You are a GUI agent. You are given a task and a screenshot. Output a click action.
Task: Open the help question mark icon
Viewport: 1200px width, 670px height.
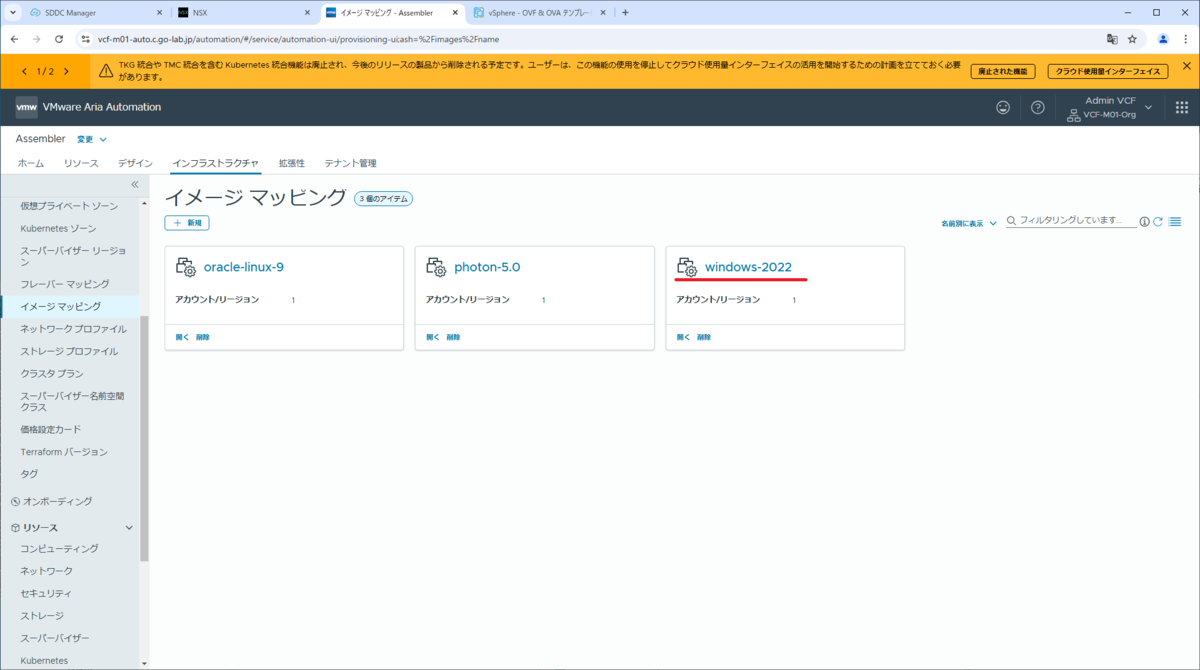(x=1038, y=107)
